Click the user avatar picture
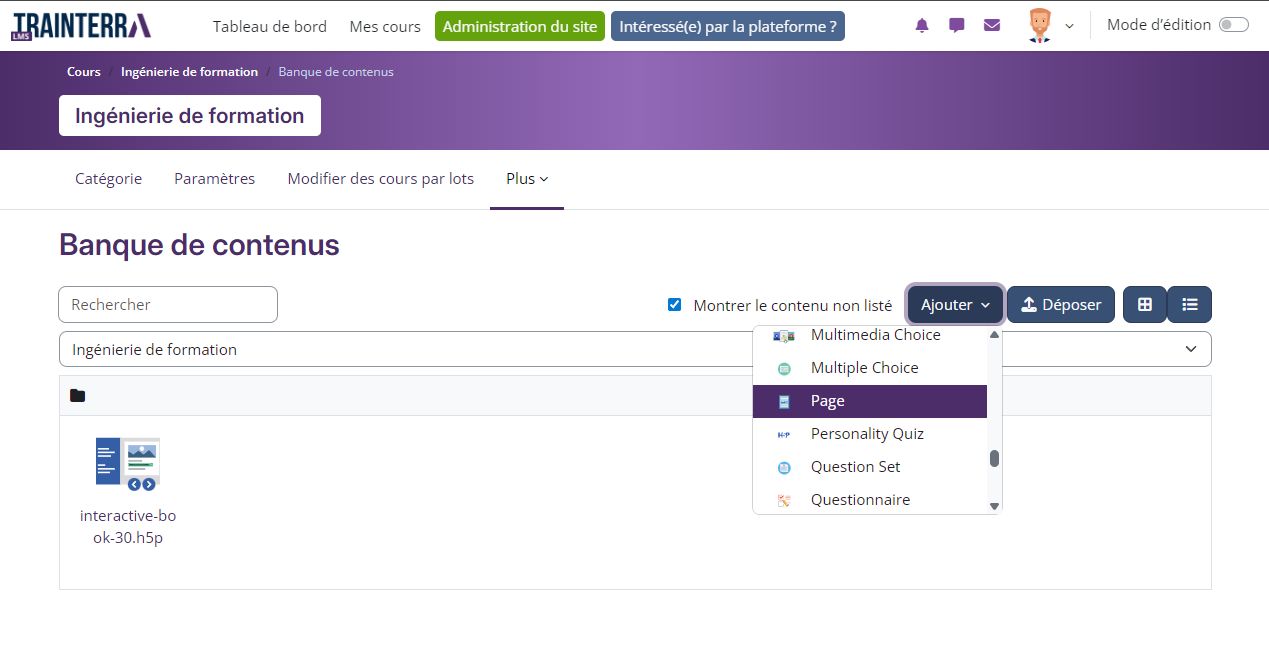1269x653 pixels. [1040, 25]
